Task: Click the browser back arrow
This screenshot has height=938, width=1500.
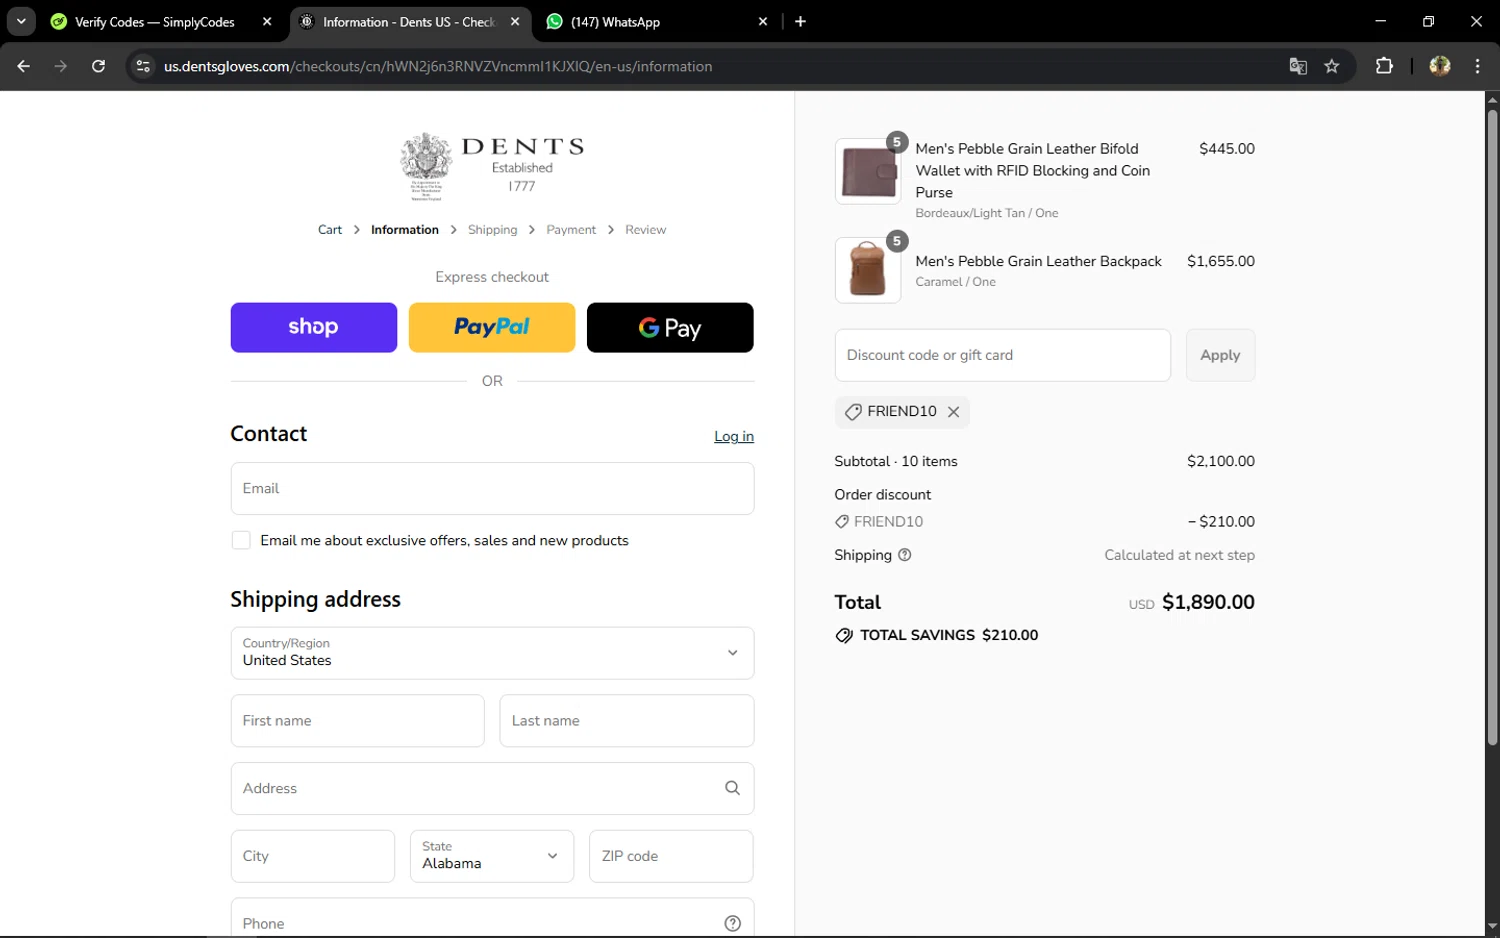Action: (x=24, y=66)
